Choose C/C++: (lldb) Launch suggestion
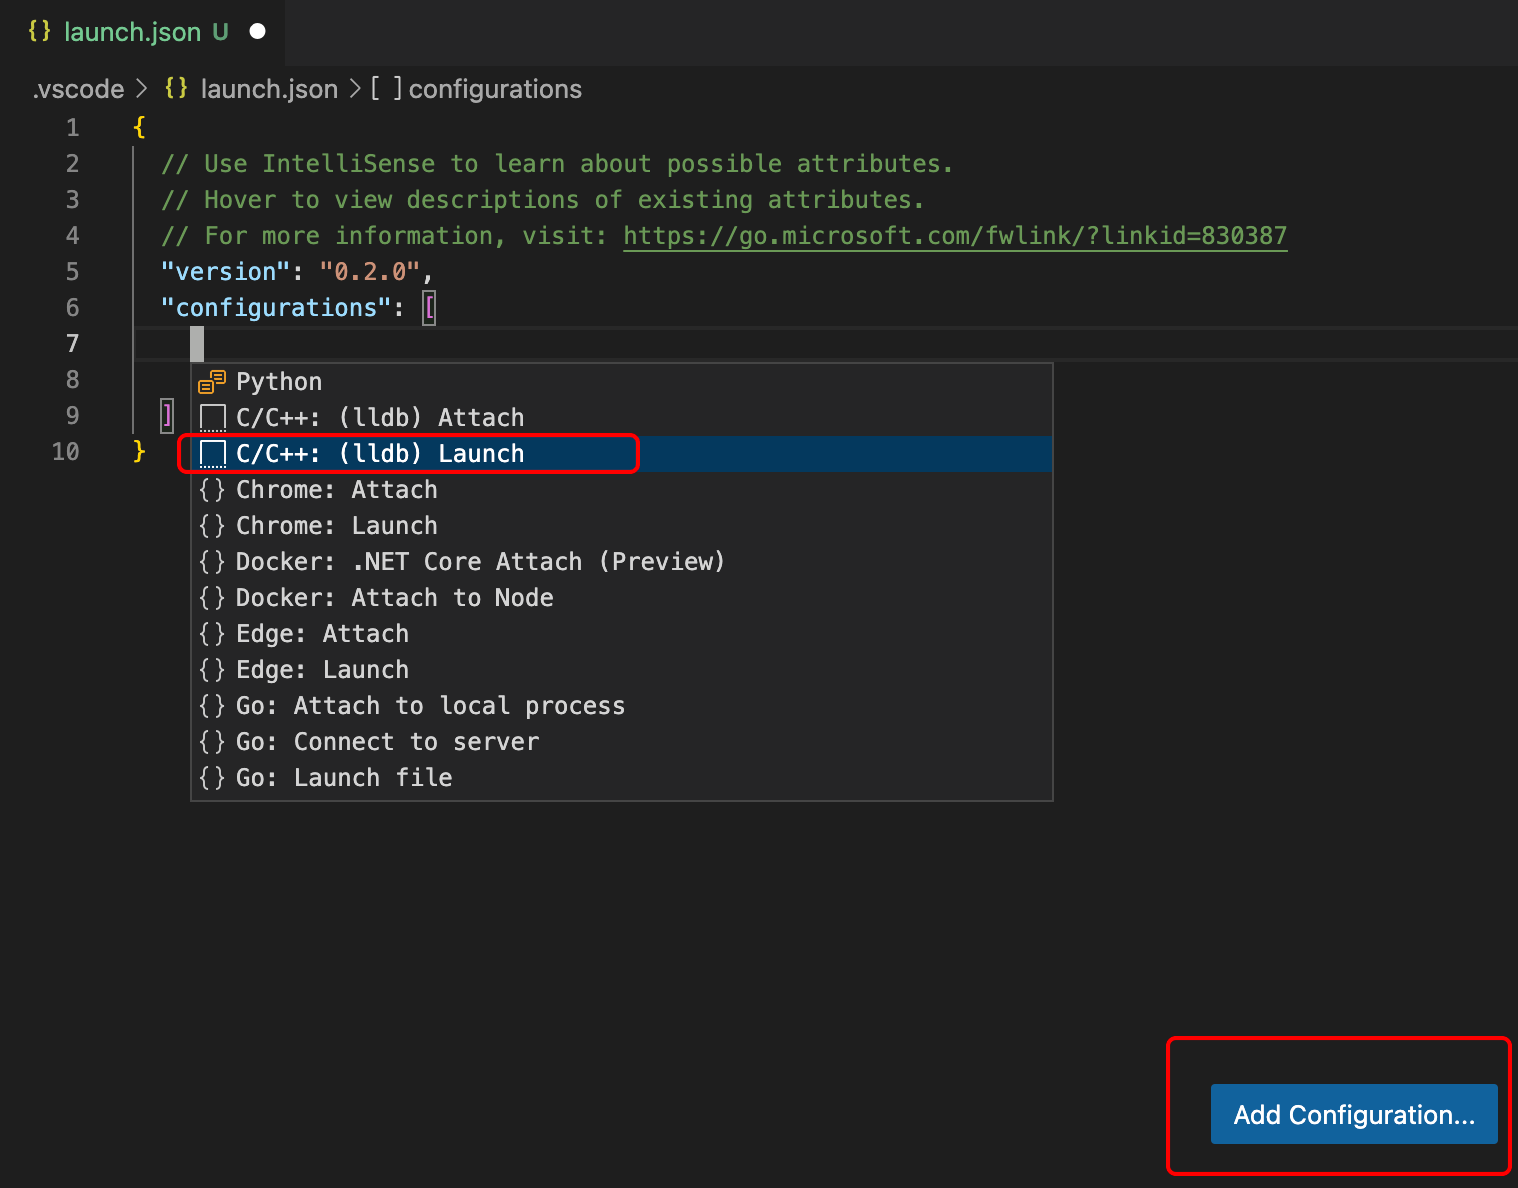1518x1188 pixels. (x=621, y=454)
